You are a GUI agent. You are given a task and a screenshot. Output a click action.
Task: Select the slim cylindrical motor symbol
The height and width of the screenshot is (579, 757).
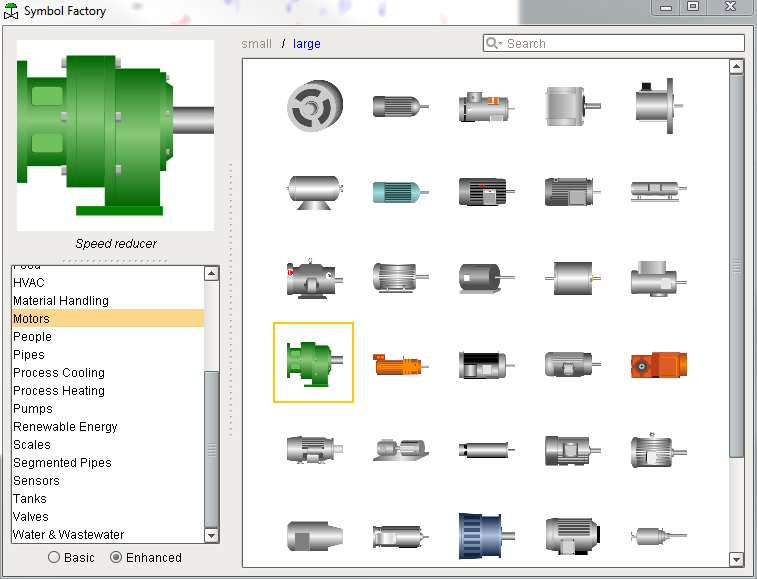click(485, 449)
